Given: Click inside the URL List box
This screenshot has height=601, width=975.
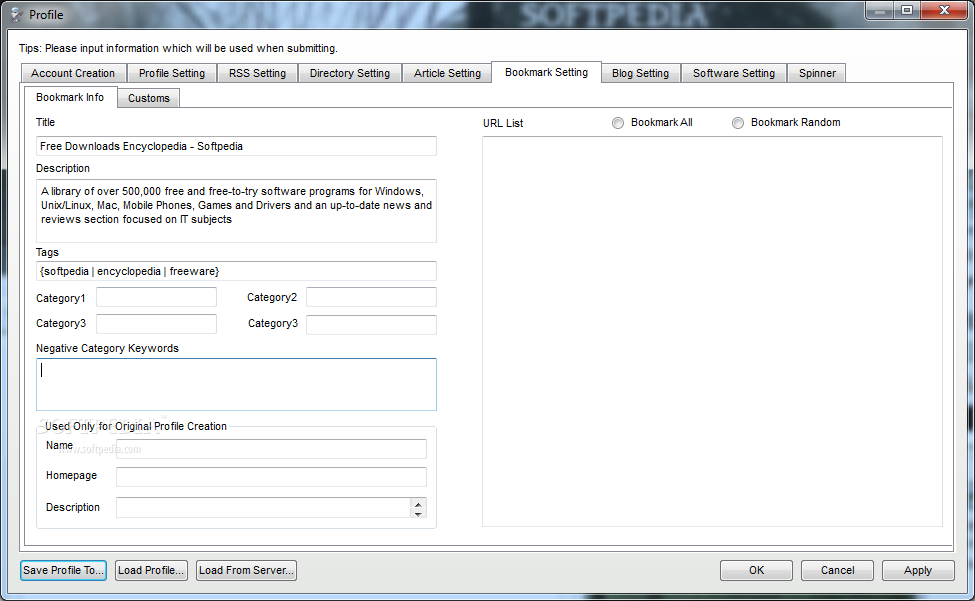Looking at the screenshot, I should 712,331.
